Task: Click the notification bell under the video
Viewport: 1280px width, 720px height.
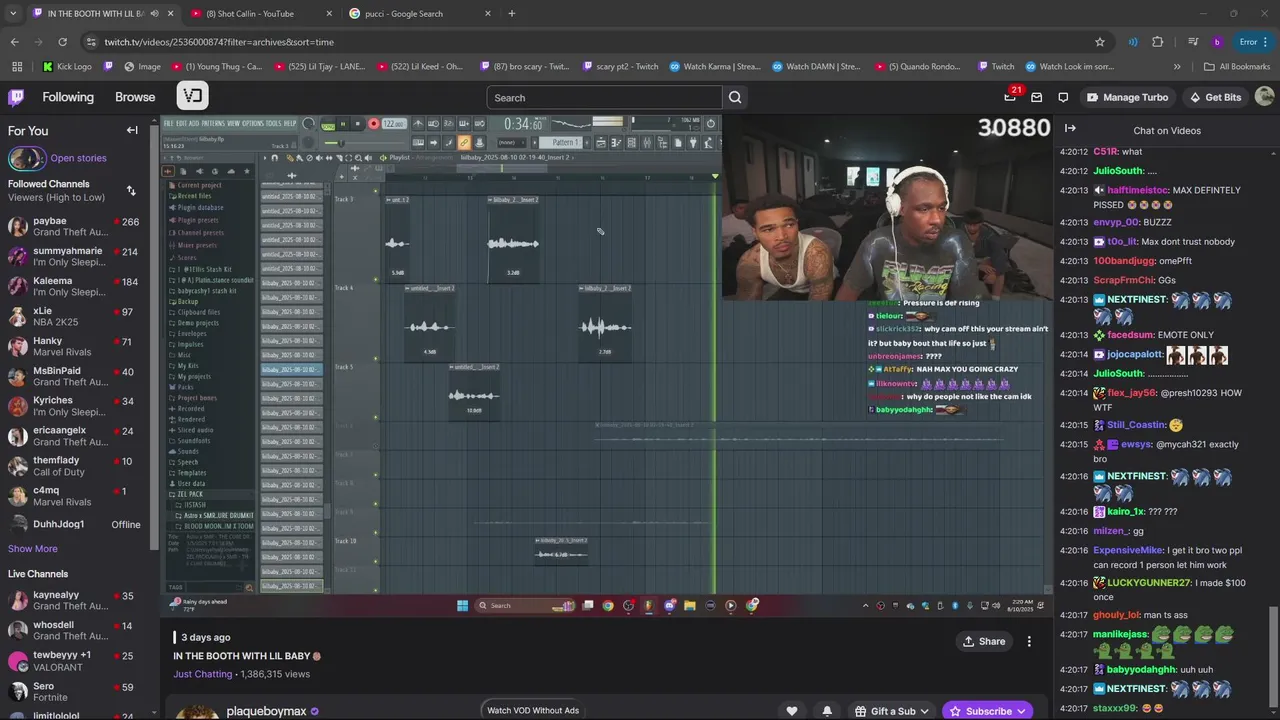Action: click(x=827, y=711)
